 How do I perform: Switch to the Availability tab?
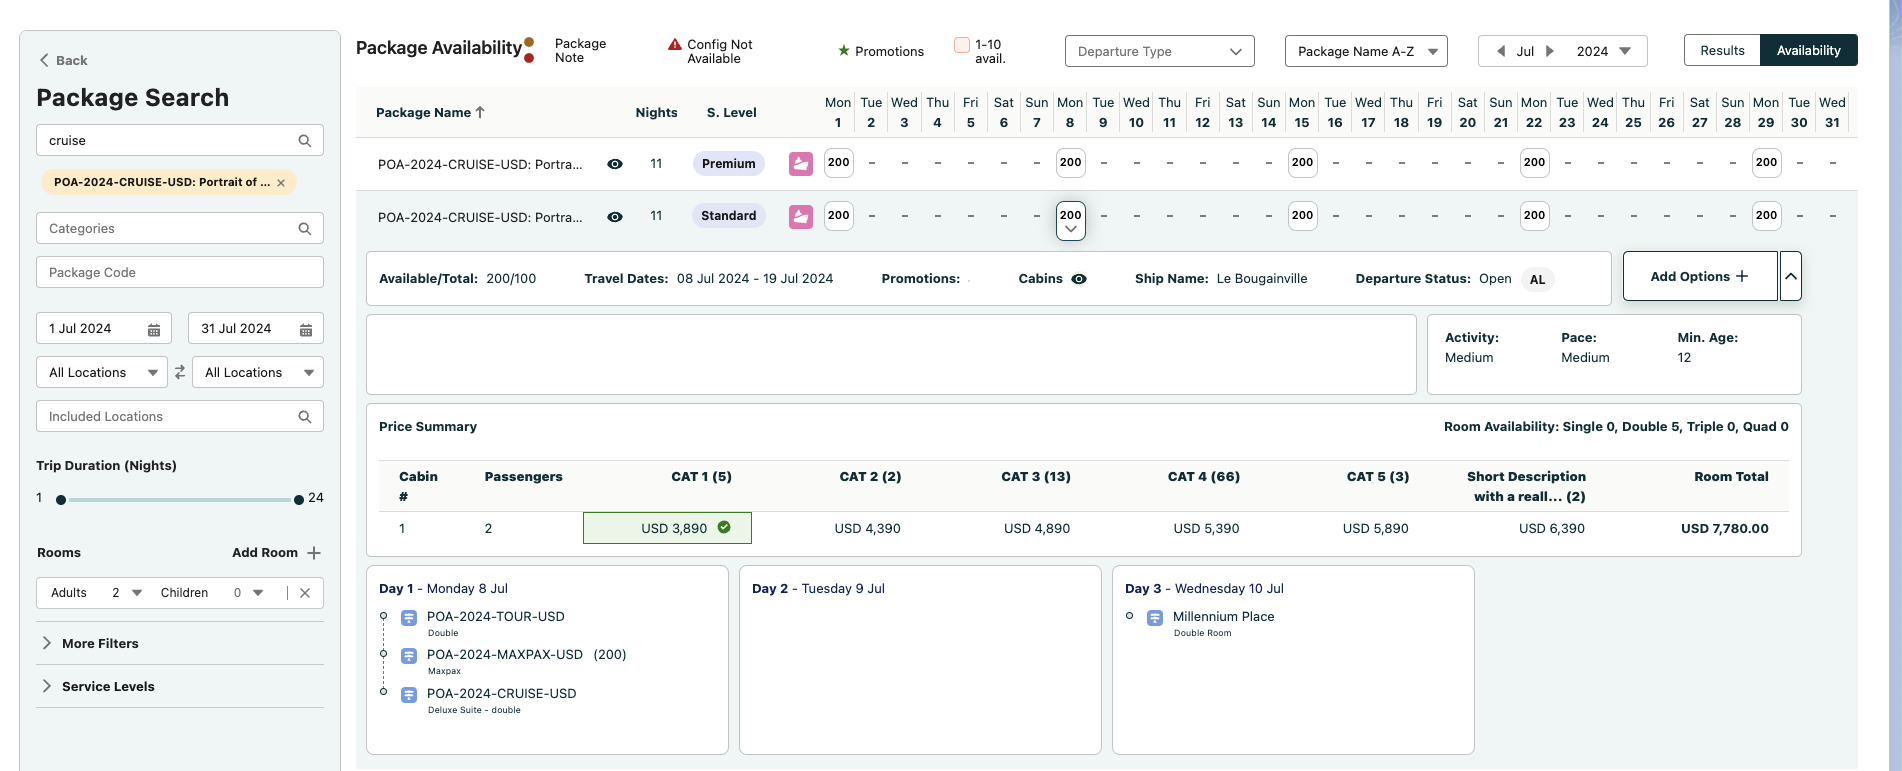tap(1808, 50)
